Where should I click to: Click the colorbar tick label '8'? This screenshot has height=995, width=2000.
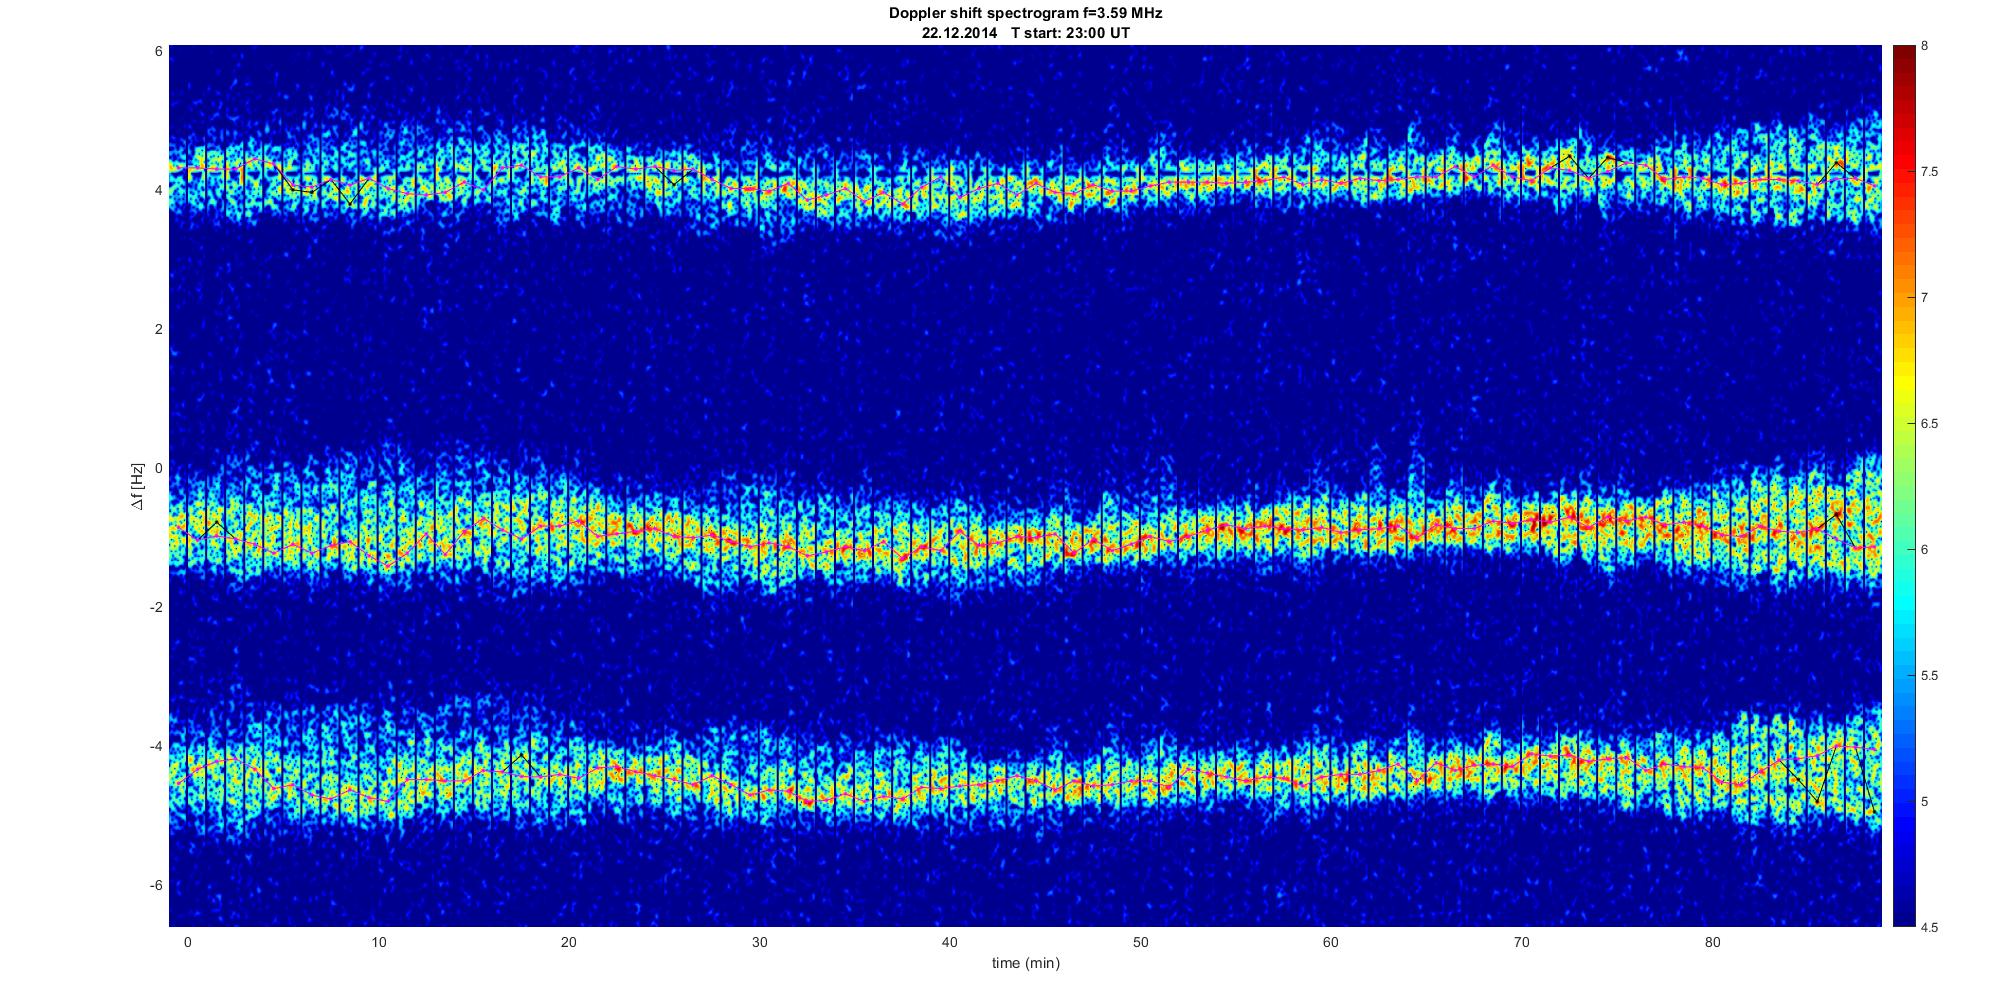coord(1925,46)
